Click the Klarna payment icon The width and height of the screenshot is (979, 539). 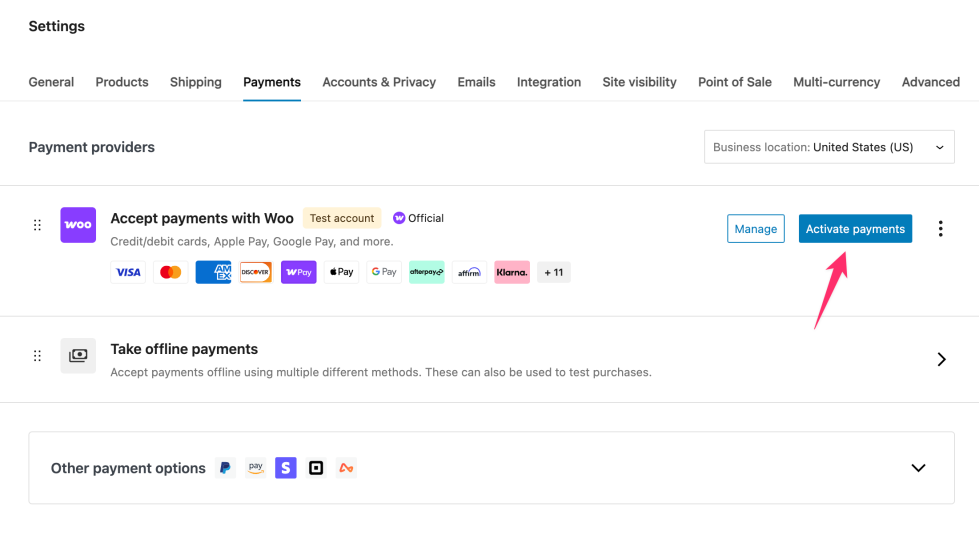(512, 272)
